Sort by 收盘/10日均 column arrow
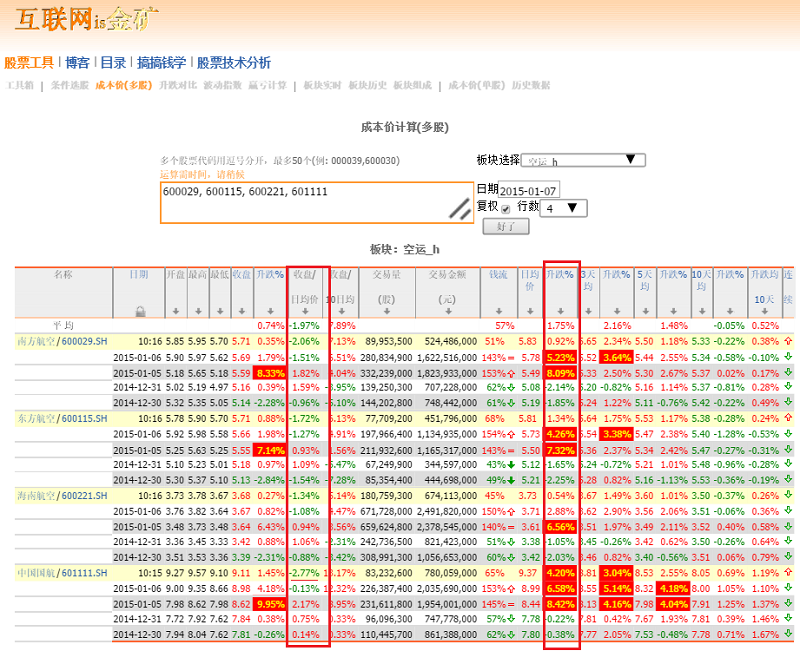The width and height of the screenshot is (800, 651). click(342, 311)
